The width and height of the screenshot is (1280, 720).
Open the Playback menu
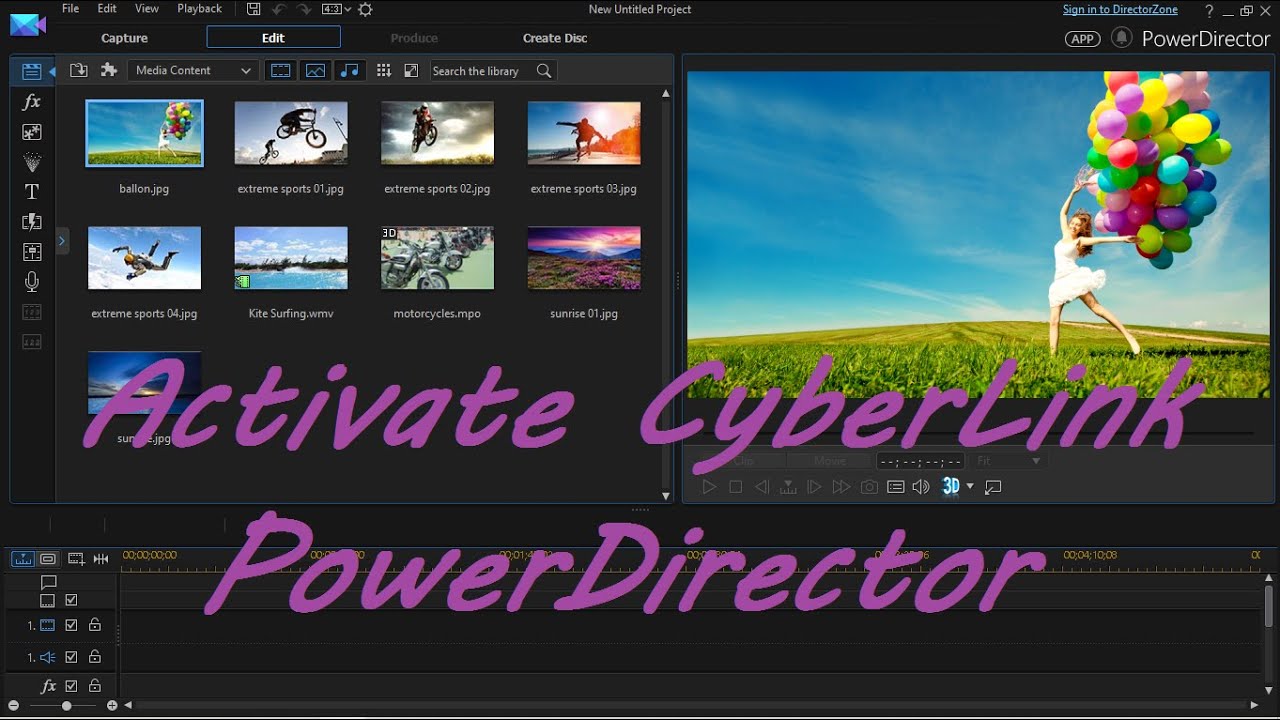click(x=200, y=9)
